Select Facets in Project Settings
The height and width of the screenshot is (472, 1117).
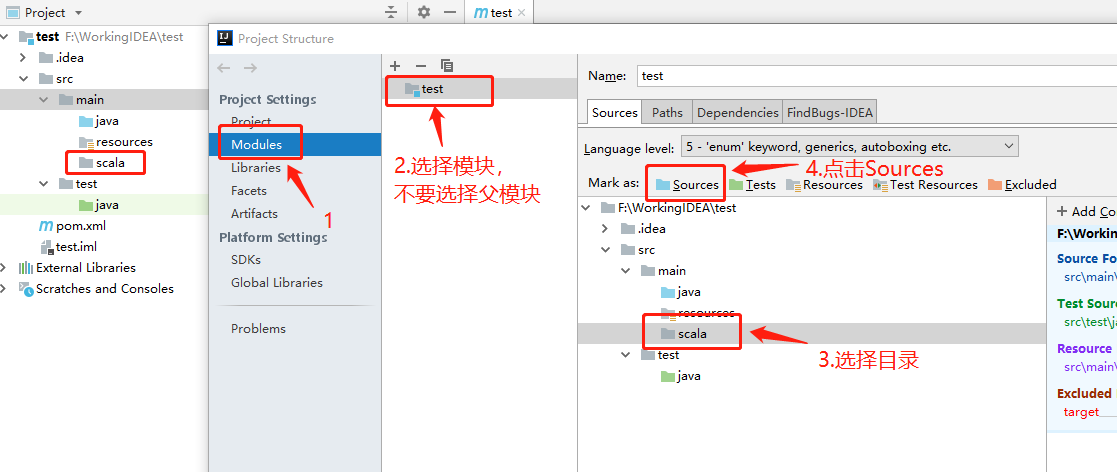pyautogui.click(x=249, y=191)
